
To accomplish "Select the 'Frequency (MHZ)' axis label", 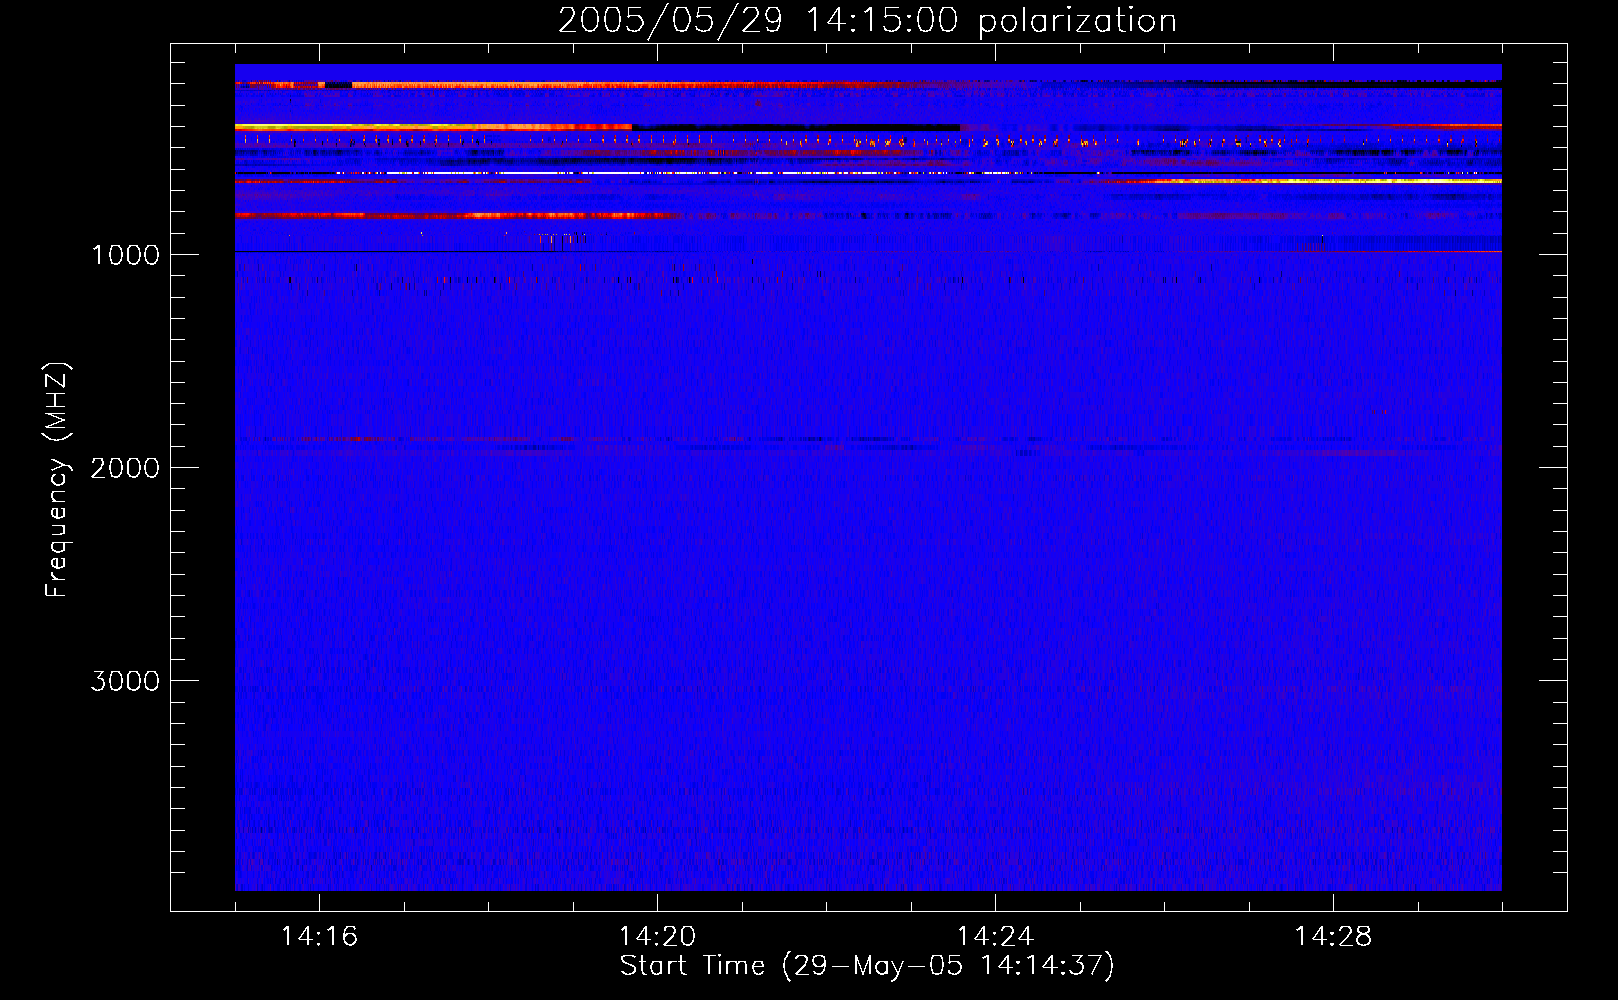I will (x=57, y=480).
